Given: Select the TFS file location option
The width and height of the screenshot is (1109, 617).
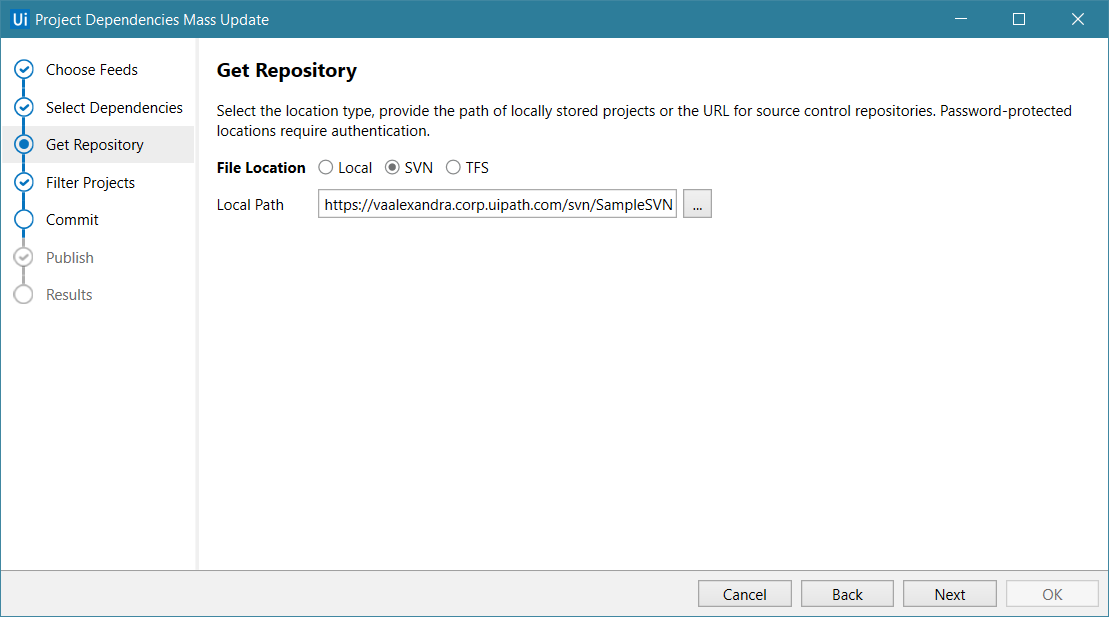Looking at the screenshot, I should tap(468, 168).
